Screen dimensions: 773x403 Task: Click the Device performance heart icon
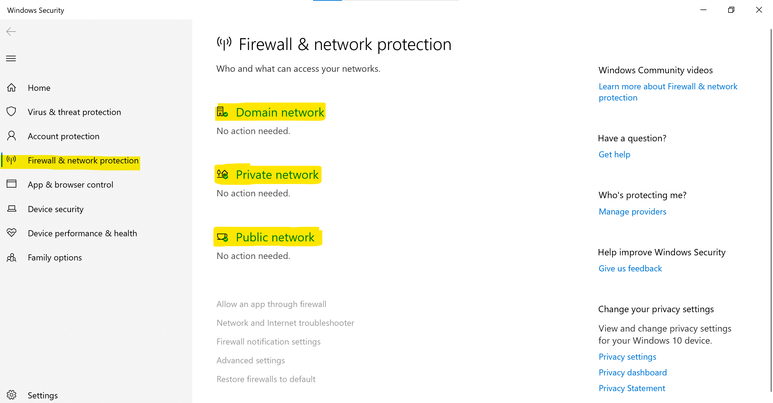pos(11,233)
